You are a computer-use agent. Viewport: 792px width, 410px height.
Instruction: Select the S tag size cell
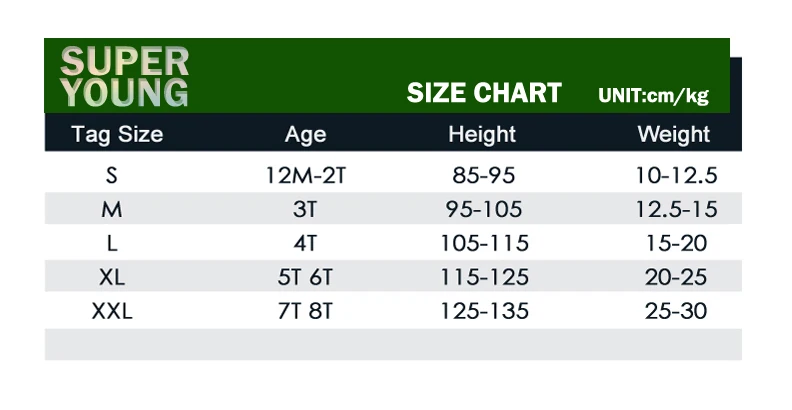click(112, 176)
